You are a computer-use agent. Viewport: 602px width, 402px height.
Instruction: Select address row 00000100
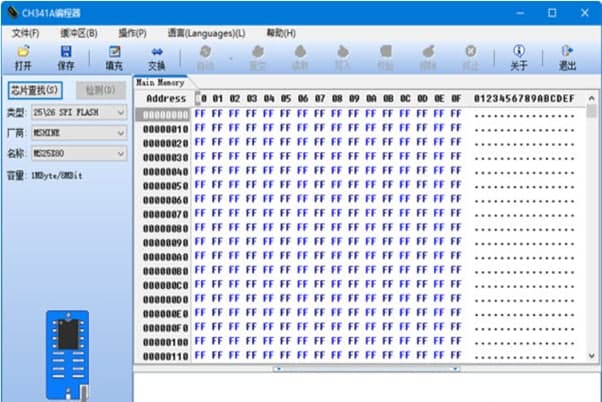point(165,342)
